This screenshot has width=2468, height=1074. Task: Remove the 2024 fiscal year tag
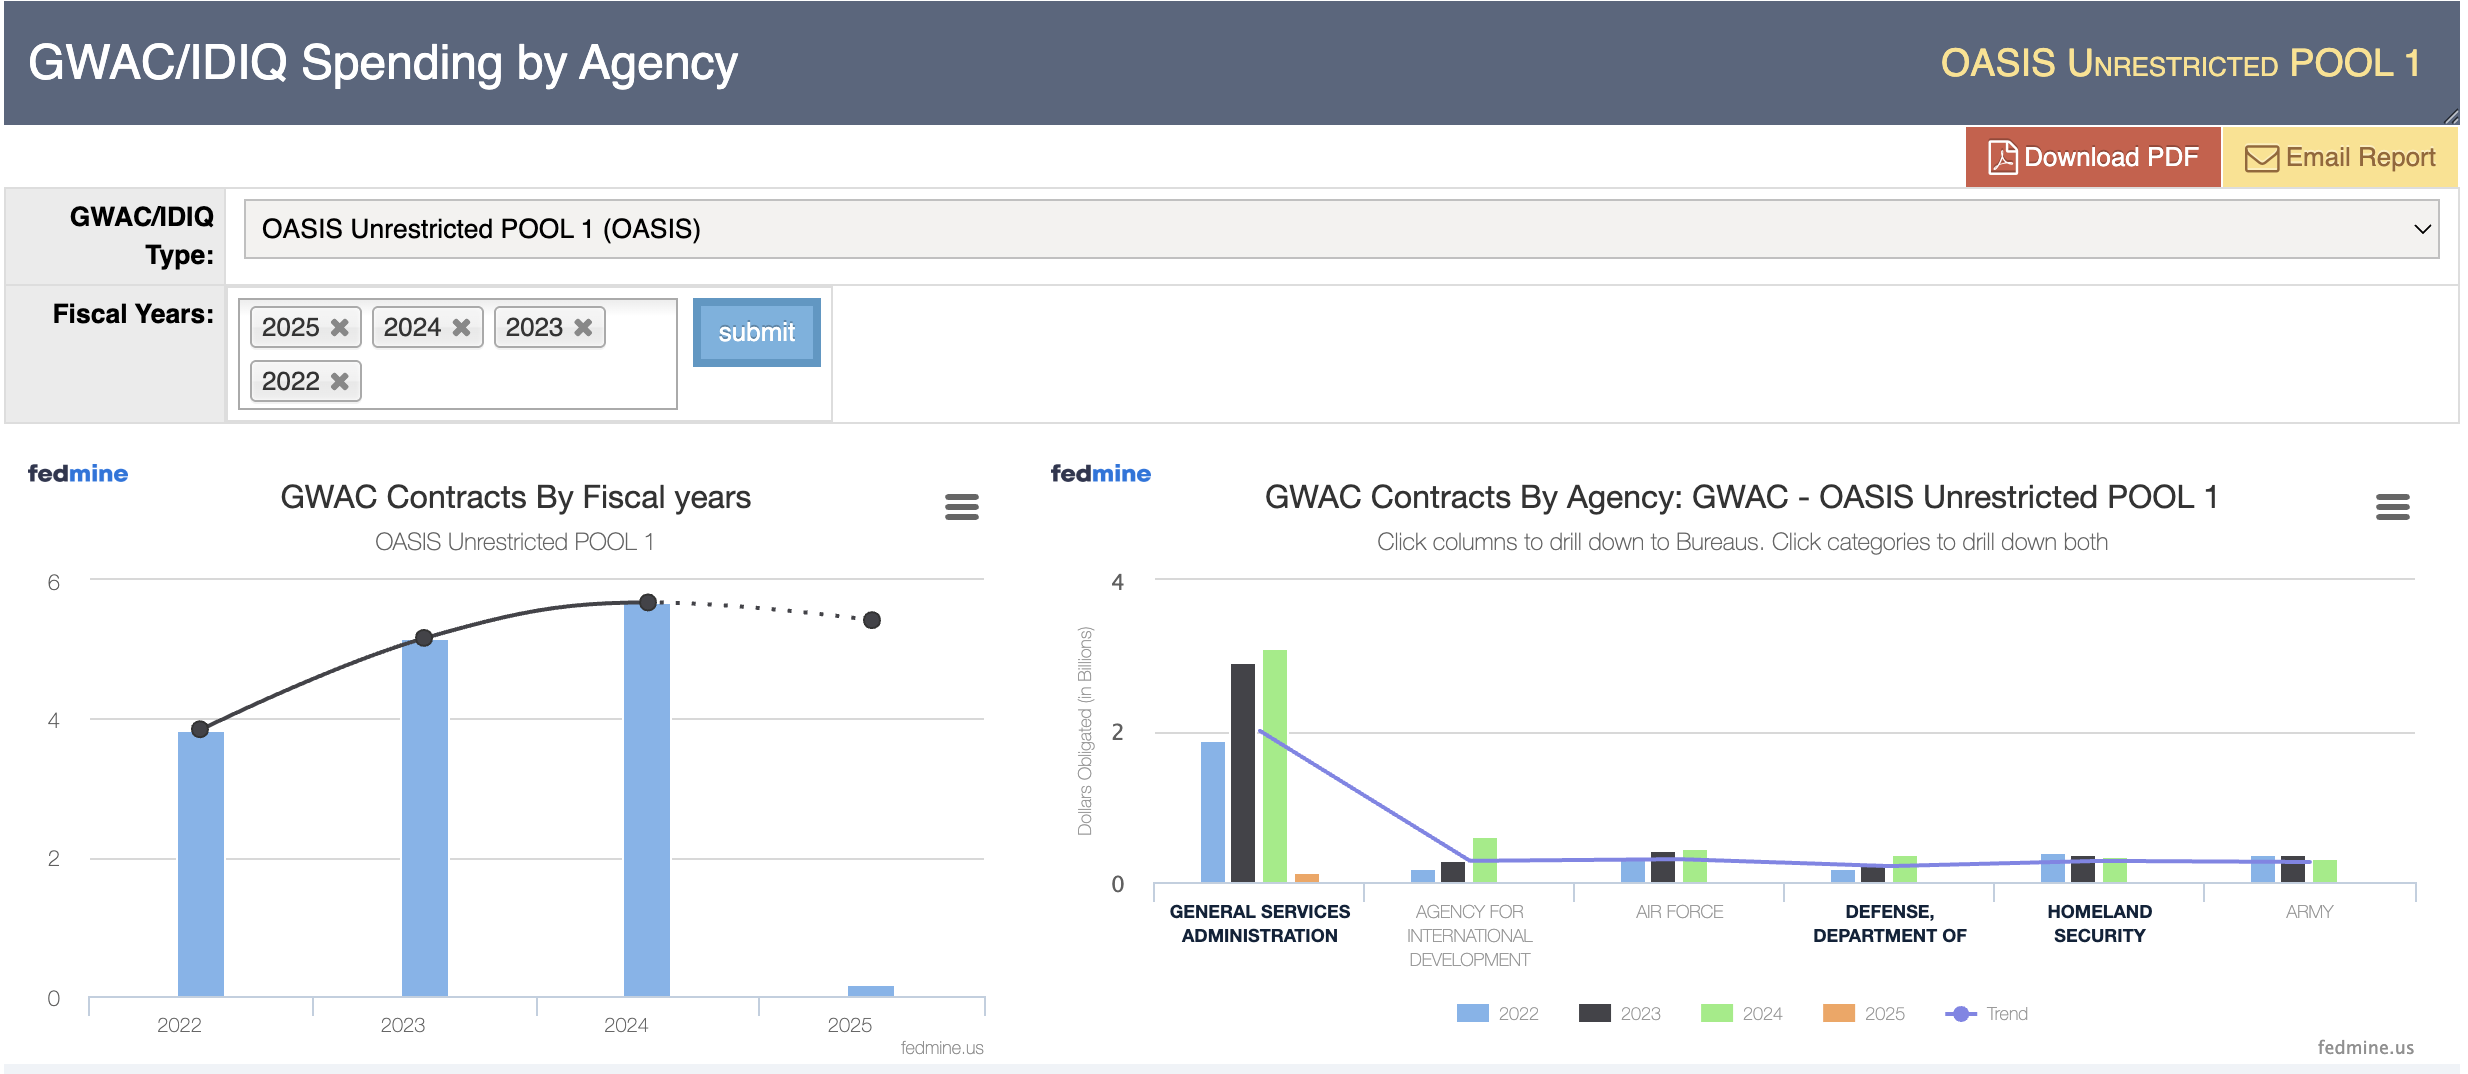[461, 328]
